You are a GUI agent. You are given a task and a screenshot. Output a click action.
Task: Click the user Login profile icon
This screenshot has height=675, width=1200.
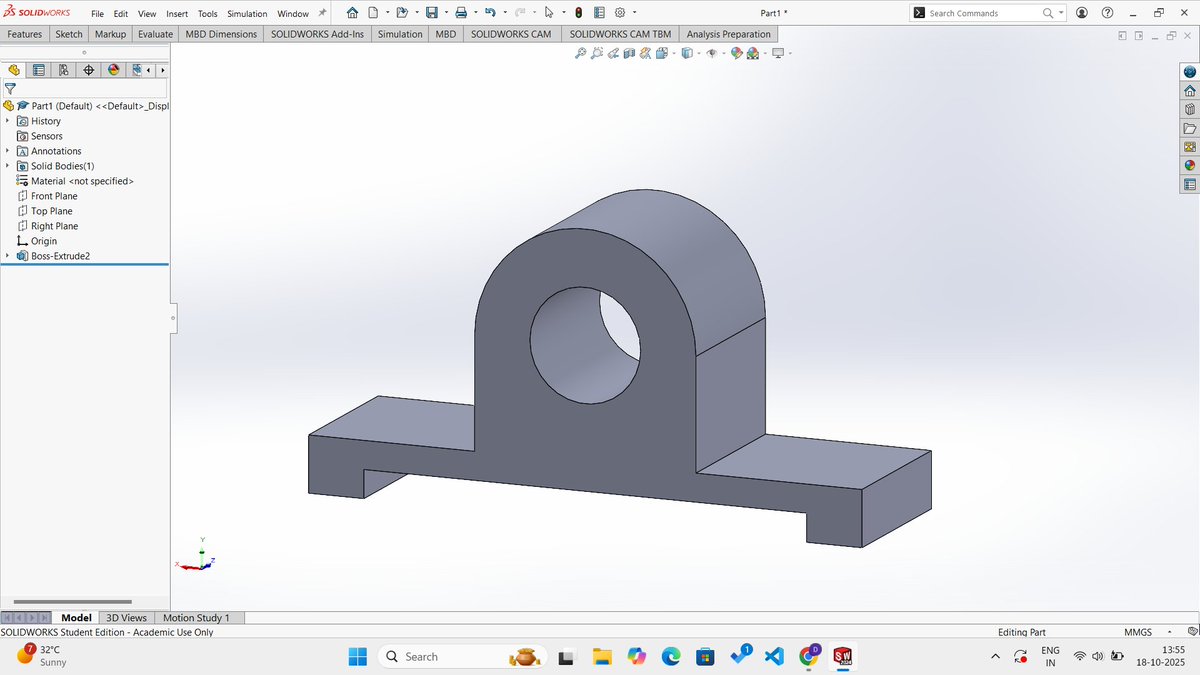tap(1081, 13)
